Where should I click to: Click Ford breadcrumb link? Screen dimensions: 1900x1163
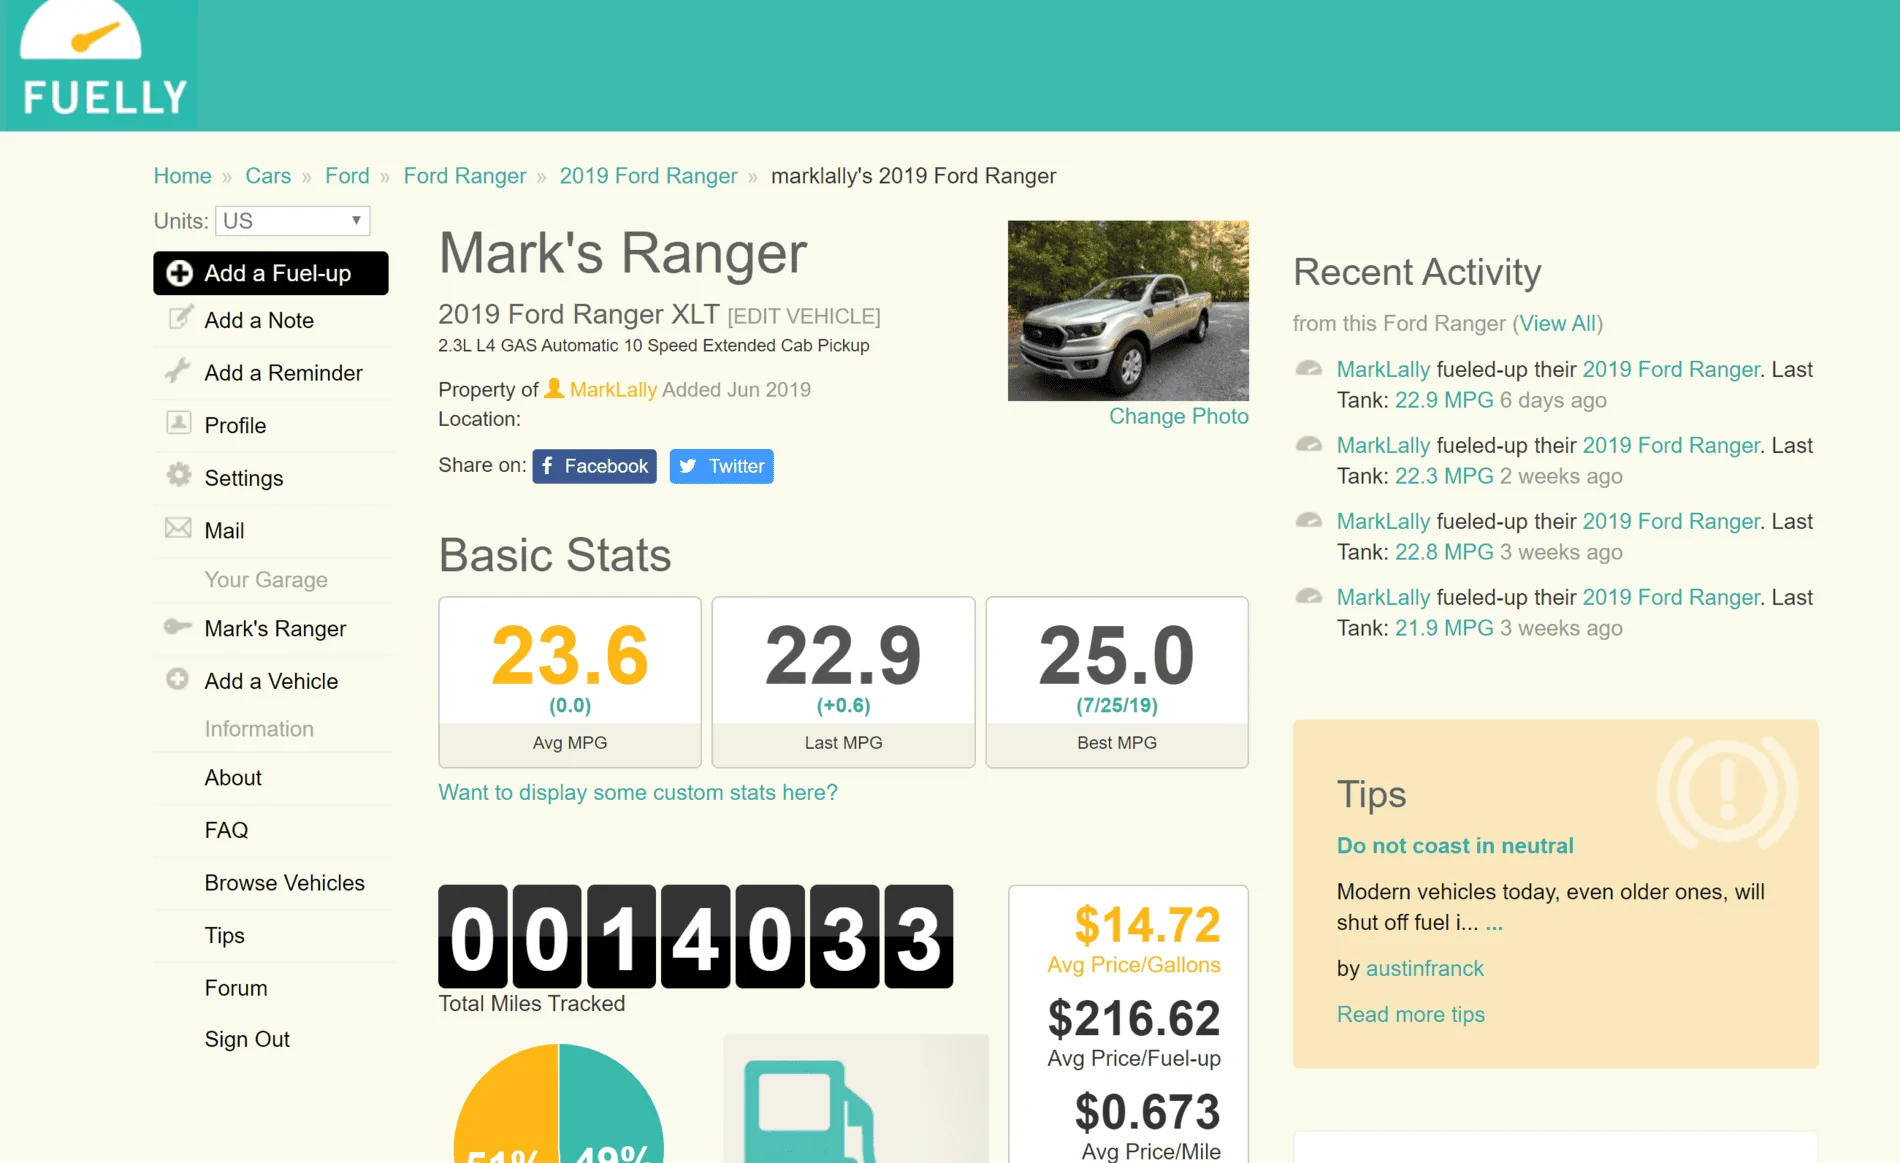pyautogui.click(x=347, y=176)
